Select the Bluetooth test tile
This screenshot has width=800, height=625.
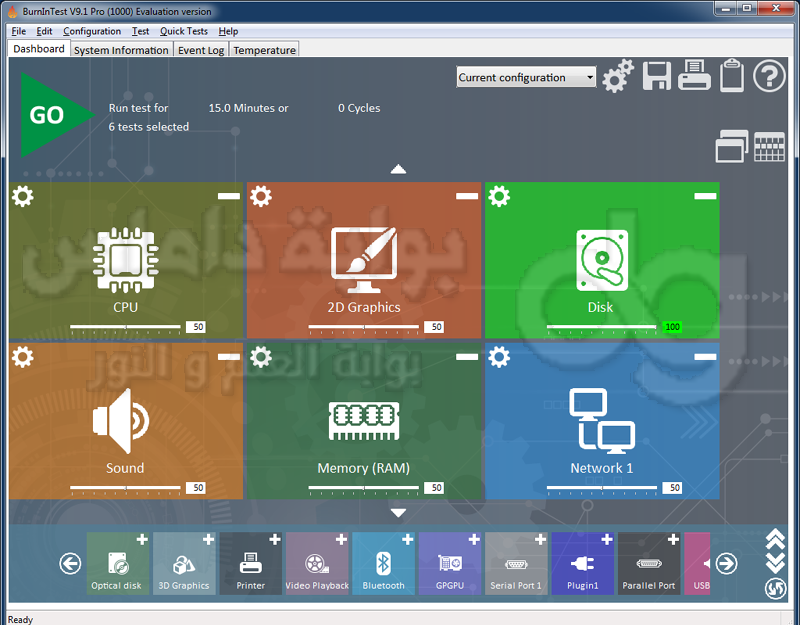383,563
